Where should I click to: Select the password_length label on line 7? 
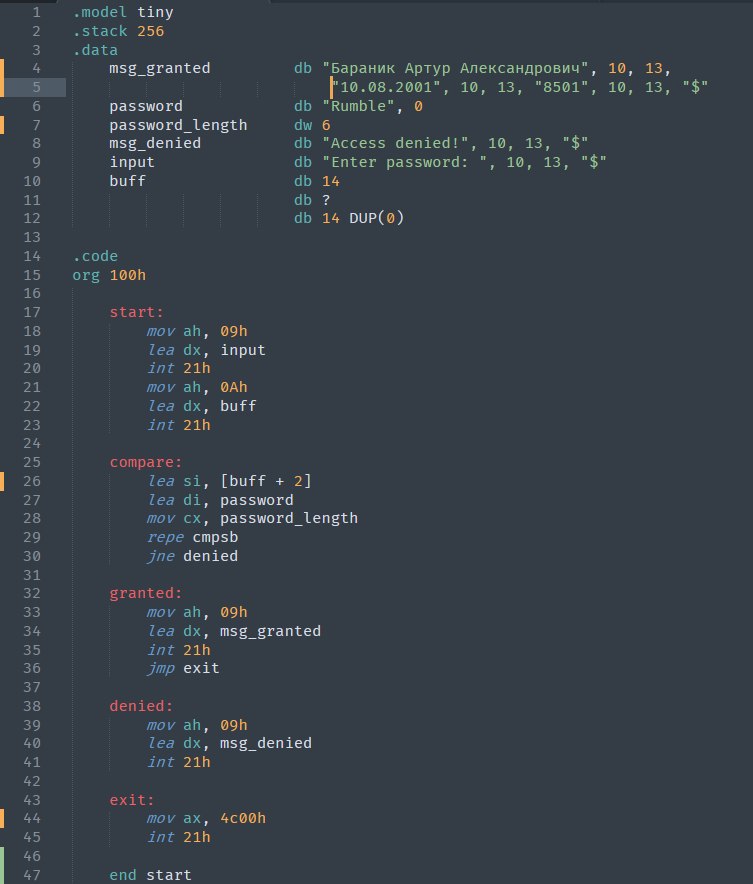coord(178,125)
